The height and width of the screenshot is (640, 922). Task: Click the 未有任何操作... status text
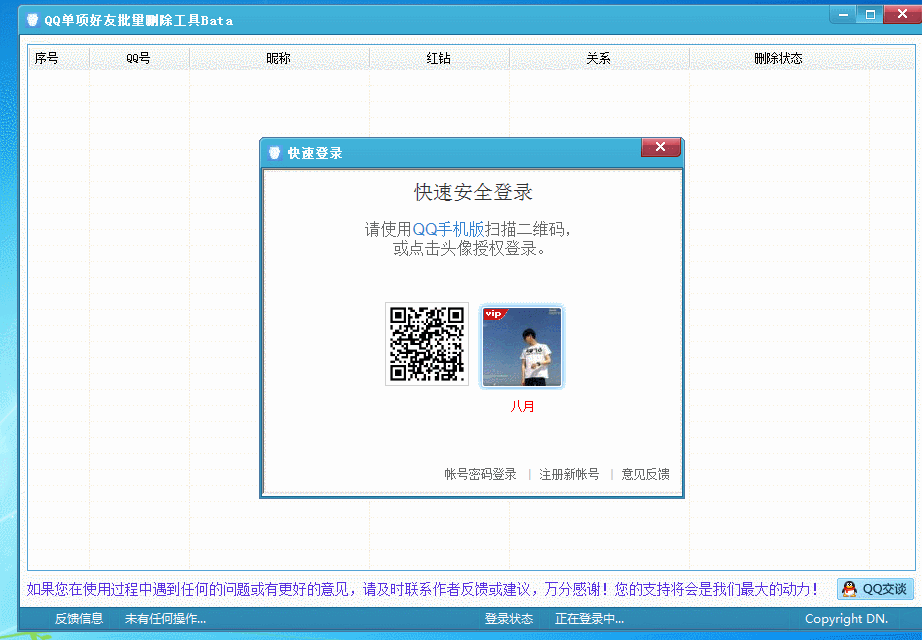[165, 619]
